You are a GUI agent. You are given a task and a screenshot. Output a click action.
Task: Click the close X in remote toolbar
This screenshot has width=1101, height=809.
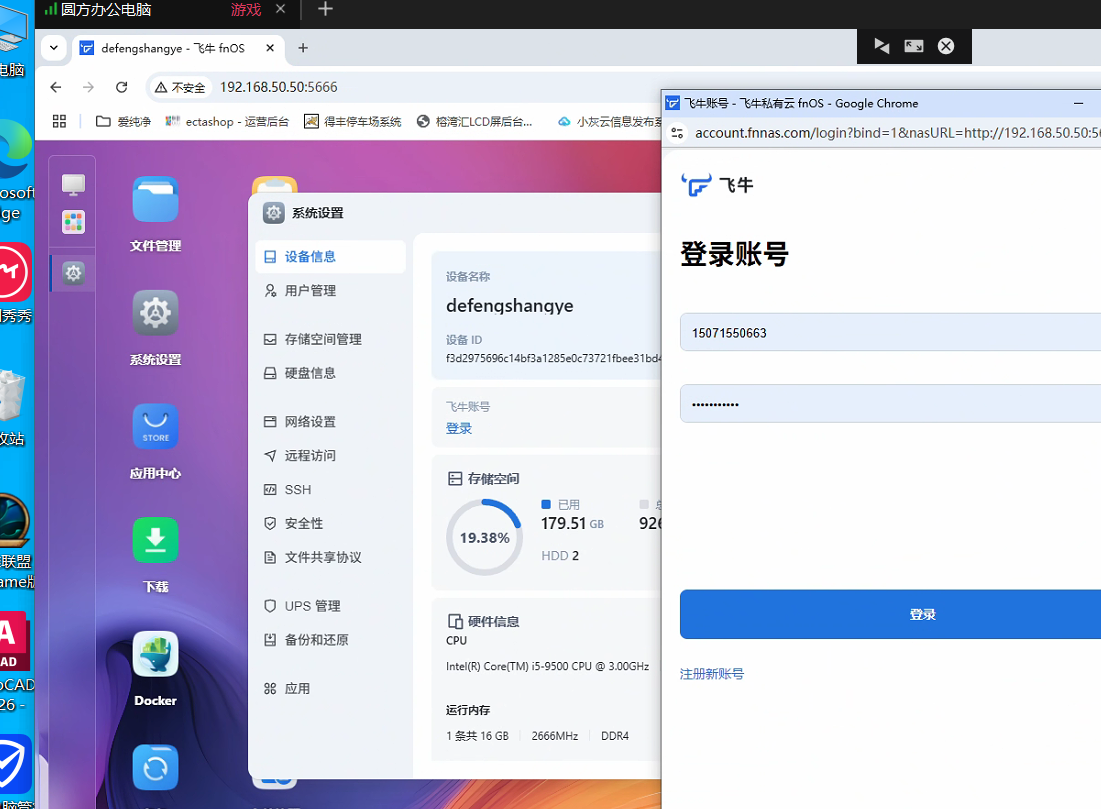[946, 46]
